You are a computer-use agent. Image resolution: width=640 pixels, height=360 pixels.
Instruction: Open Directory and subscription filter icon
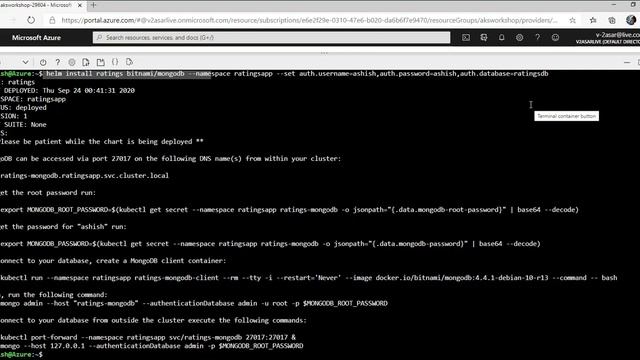484,38
